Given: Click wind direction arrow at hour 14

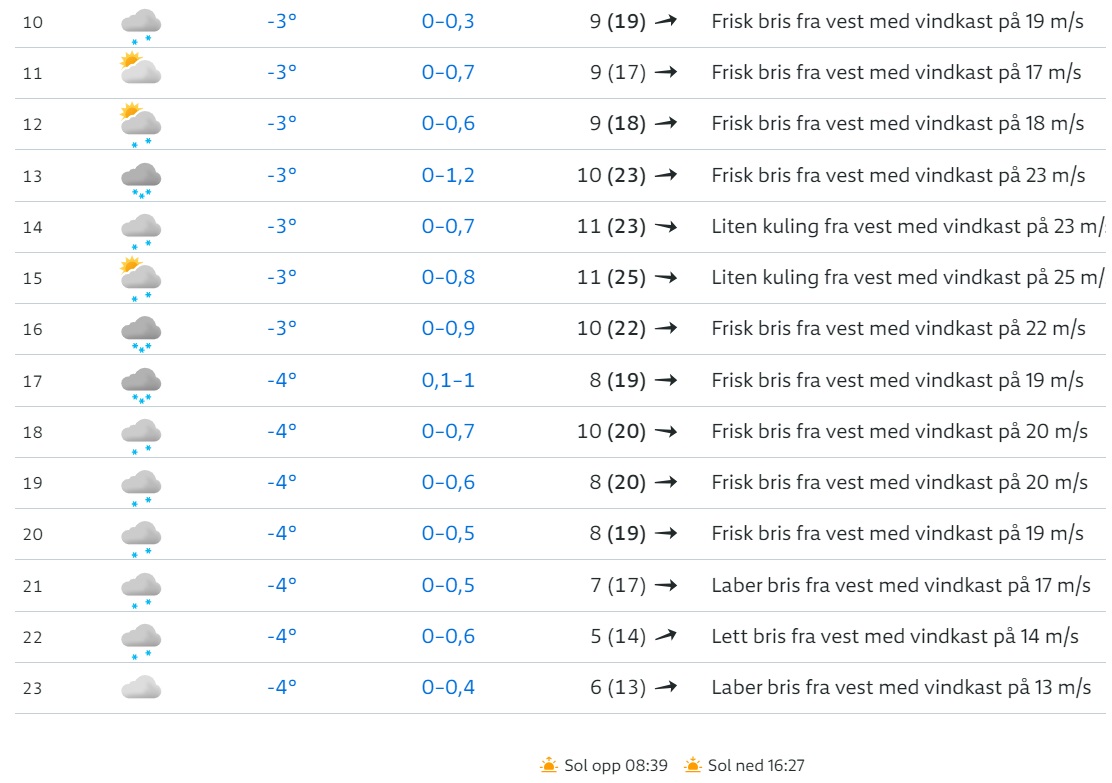Looking at the screenshot, I should click(x=665, y=227).
